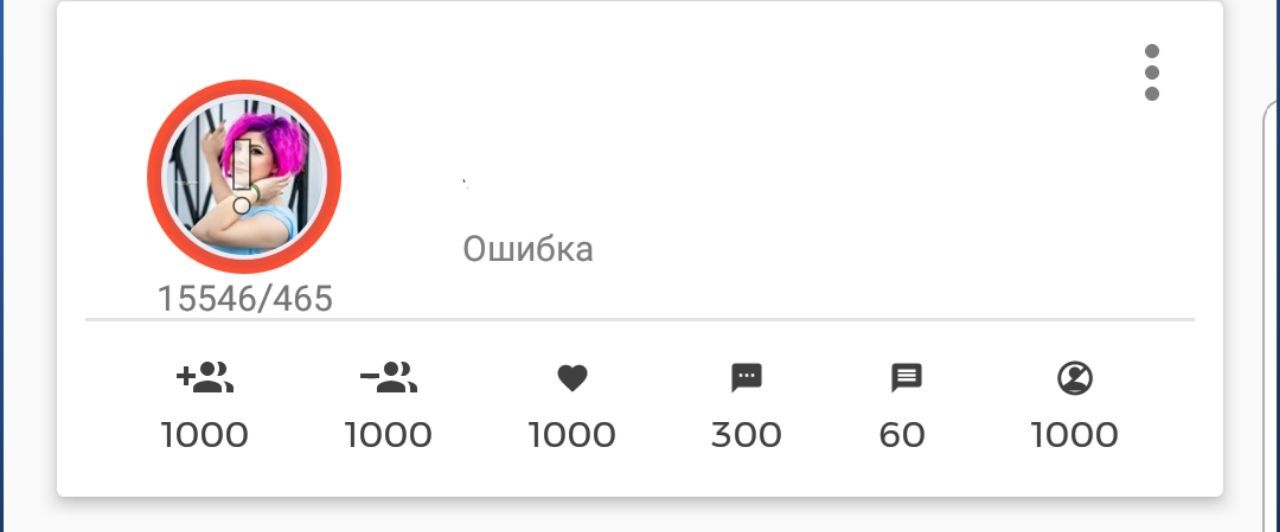The image size is (1280, 532).
Task: Open the pink-haired profile avatar
Action: point(244,176)
